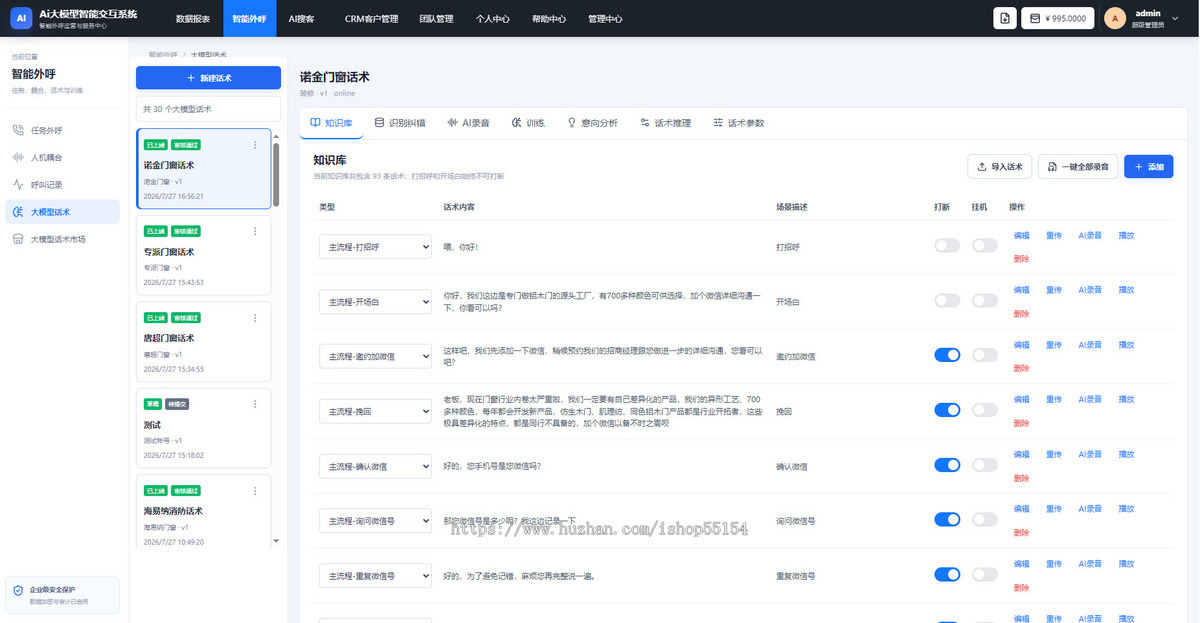The width and height of the screenshot is (1200, 623).
Task: Enable 挂机 switch for 确认微信 row
Action: tap(984, 465)
